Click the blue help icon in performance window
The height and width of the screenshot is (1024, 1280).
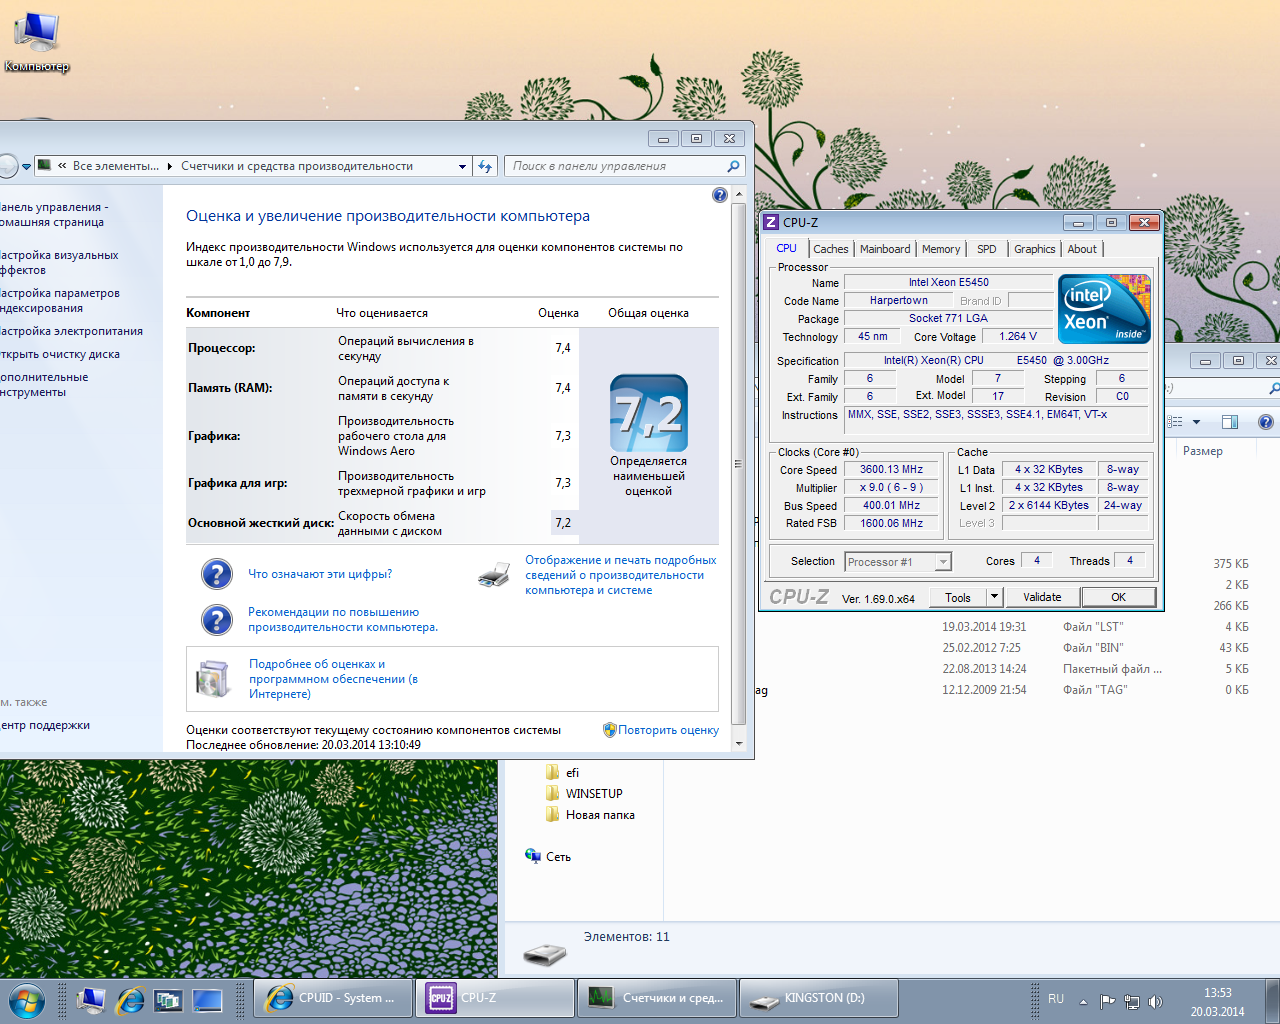pyautogui.click(x=720, y=195)
